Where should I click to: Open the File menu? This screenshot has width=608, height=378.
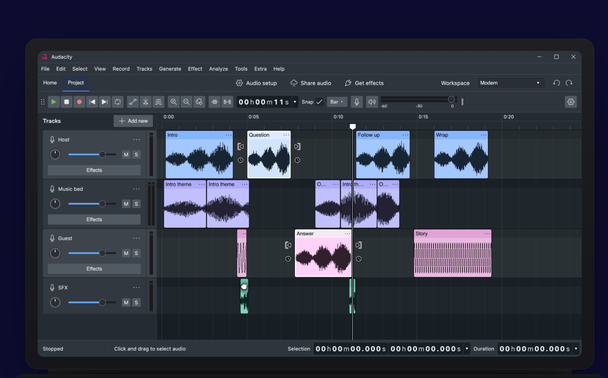pos(45,69)
